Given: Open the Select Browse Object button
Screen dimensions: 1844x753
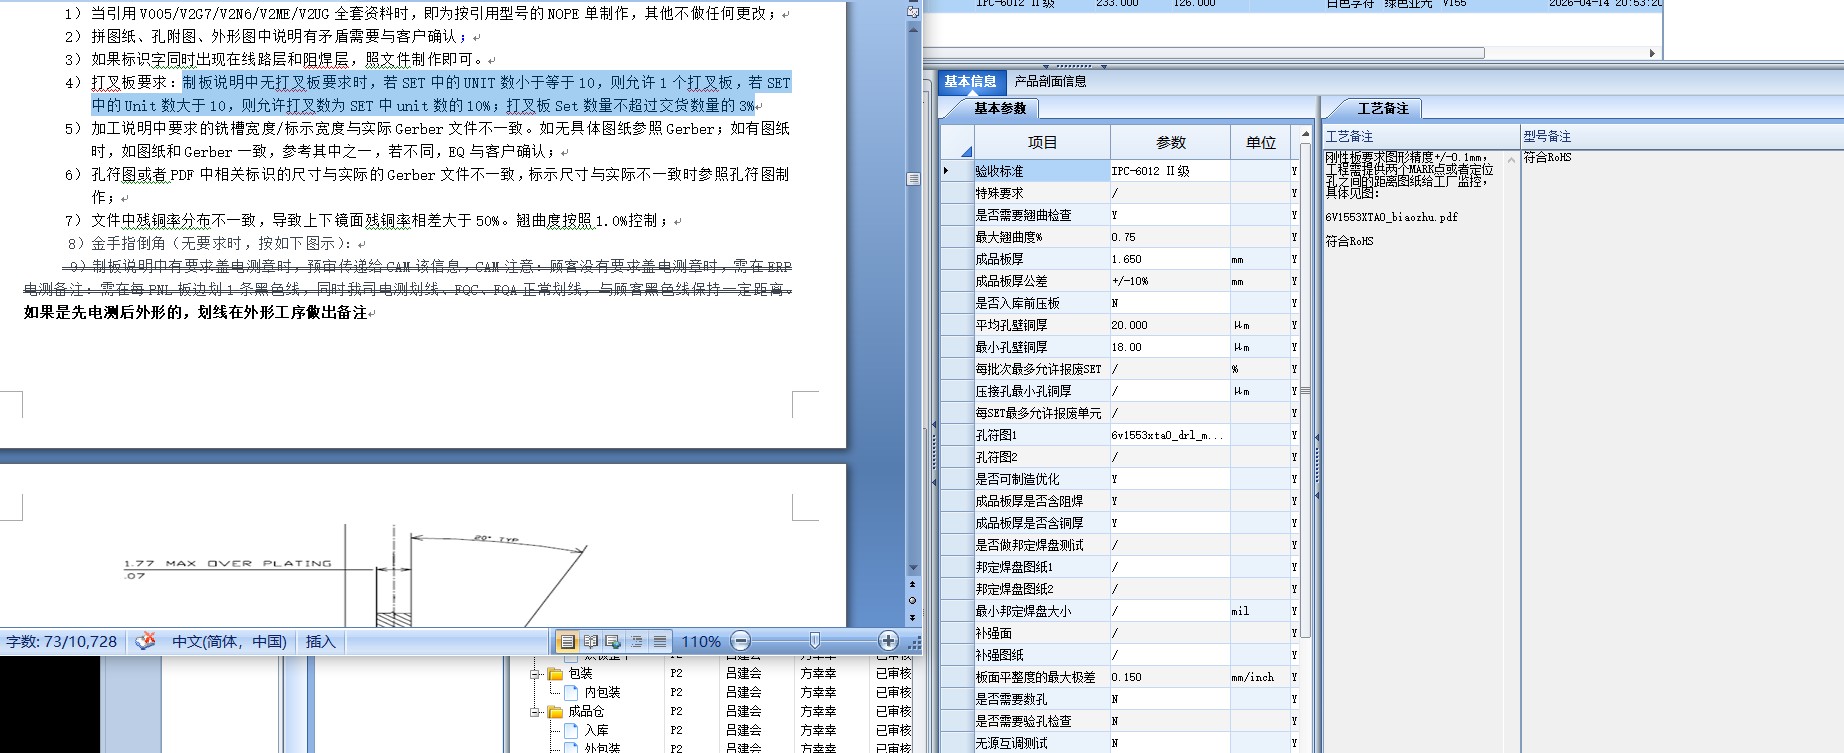Looking at the screenshot, I should pos(912,600).
